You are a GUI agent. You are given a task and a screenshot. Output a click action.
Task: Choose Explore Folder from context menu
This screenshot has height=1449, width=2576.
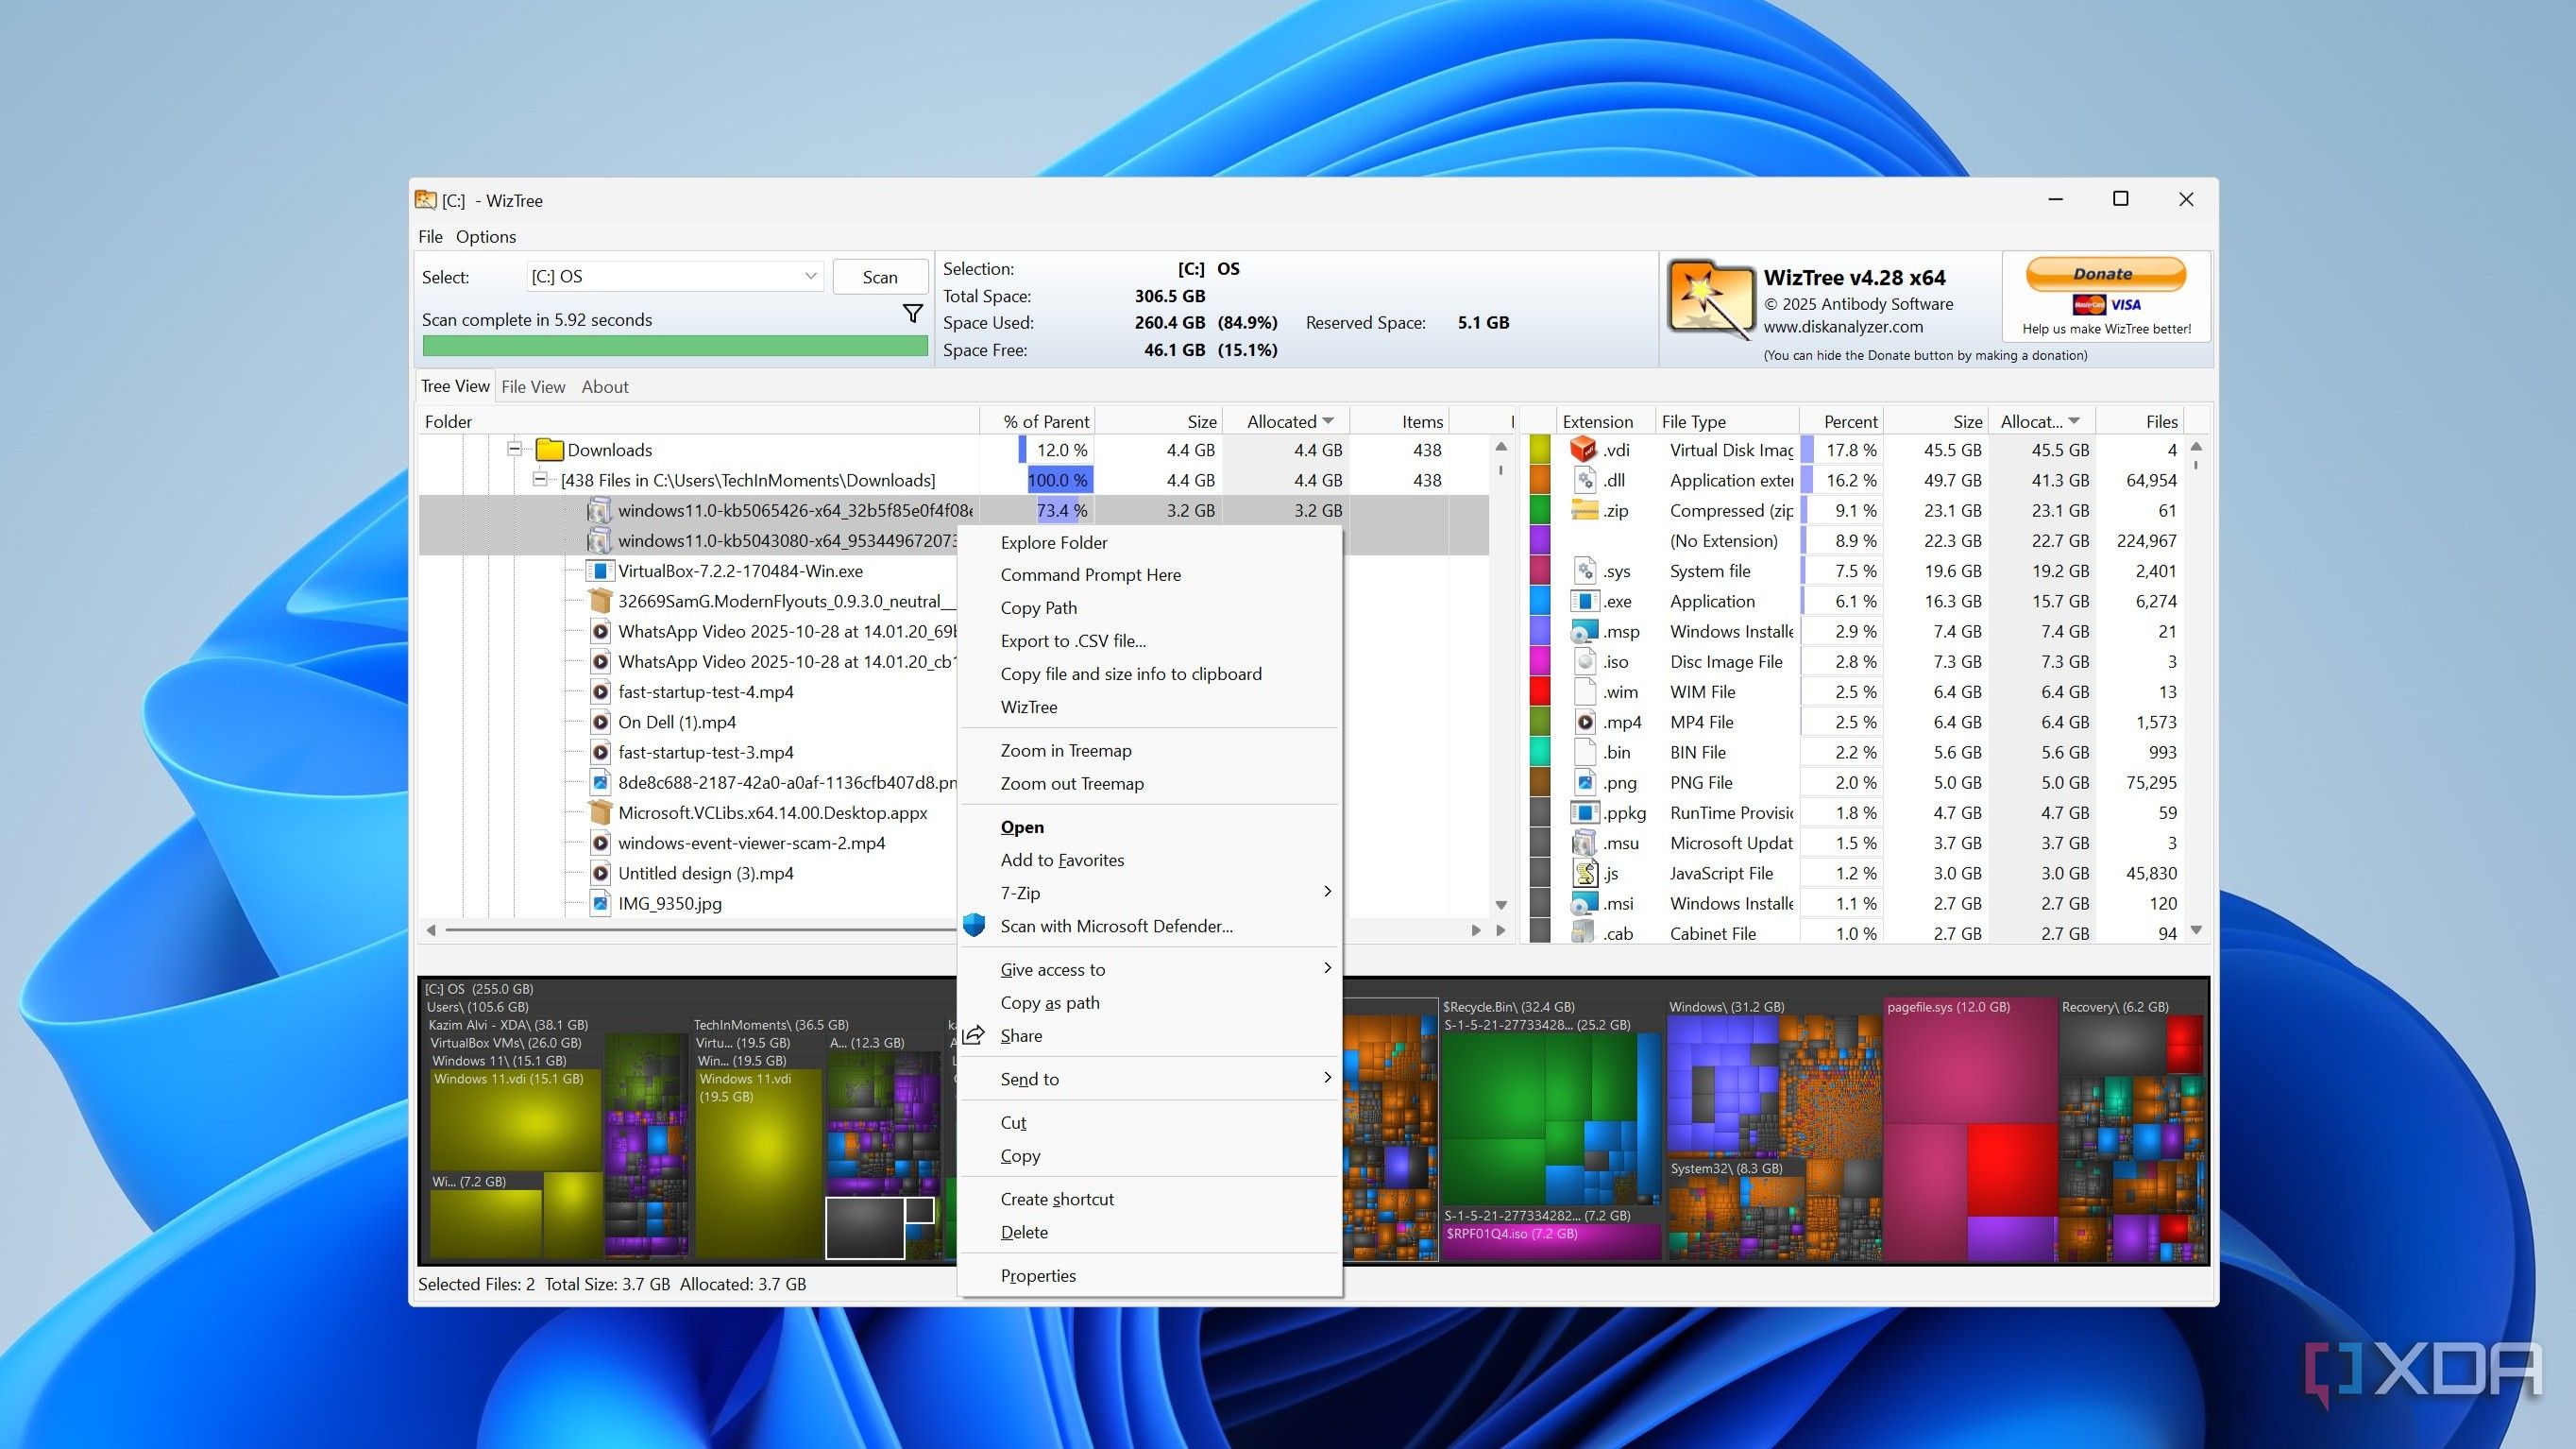pyautogui.click(x=1150, y=543)
